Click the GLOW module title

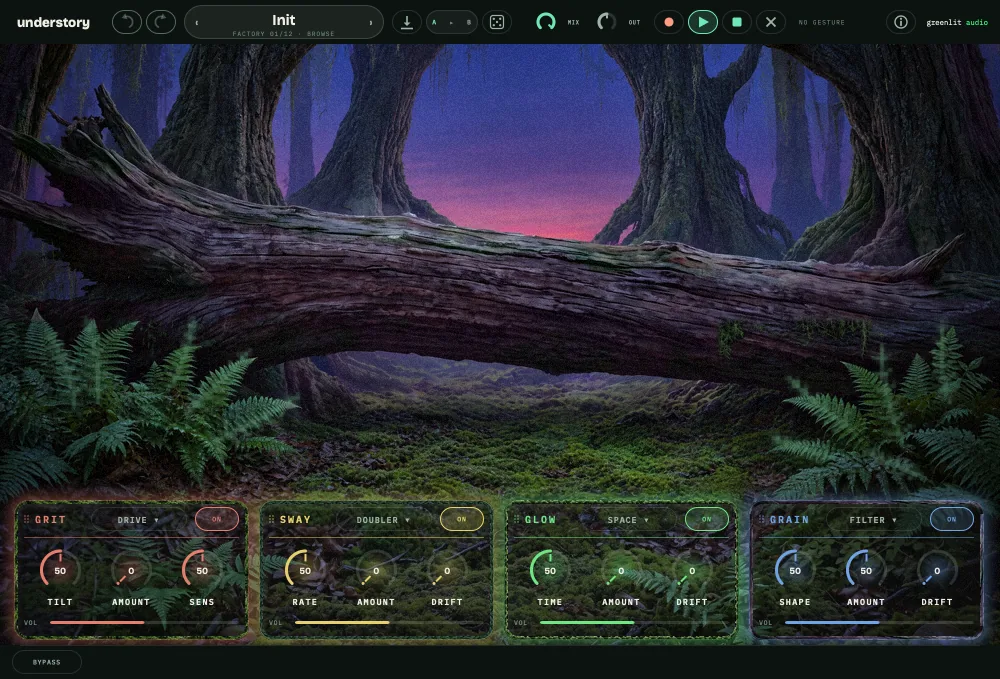pos(540,520)
